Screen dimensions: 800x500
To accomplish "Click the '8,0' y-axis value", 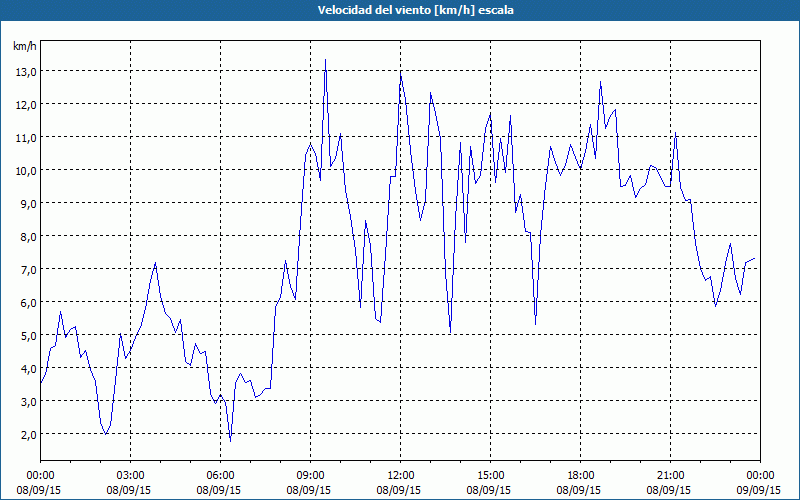I will pos(29,237).
